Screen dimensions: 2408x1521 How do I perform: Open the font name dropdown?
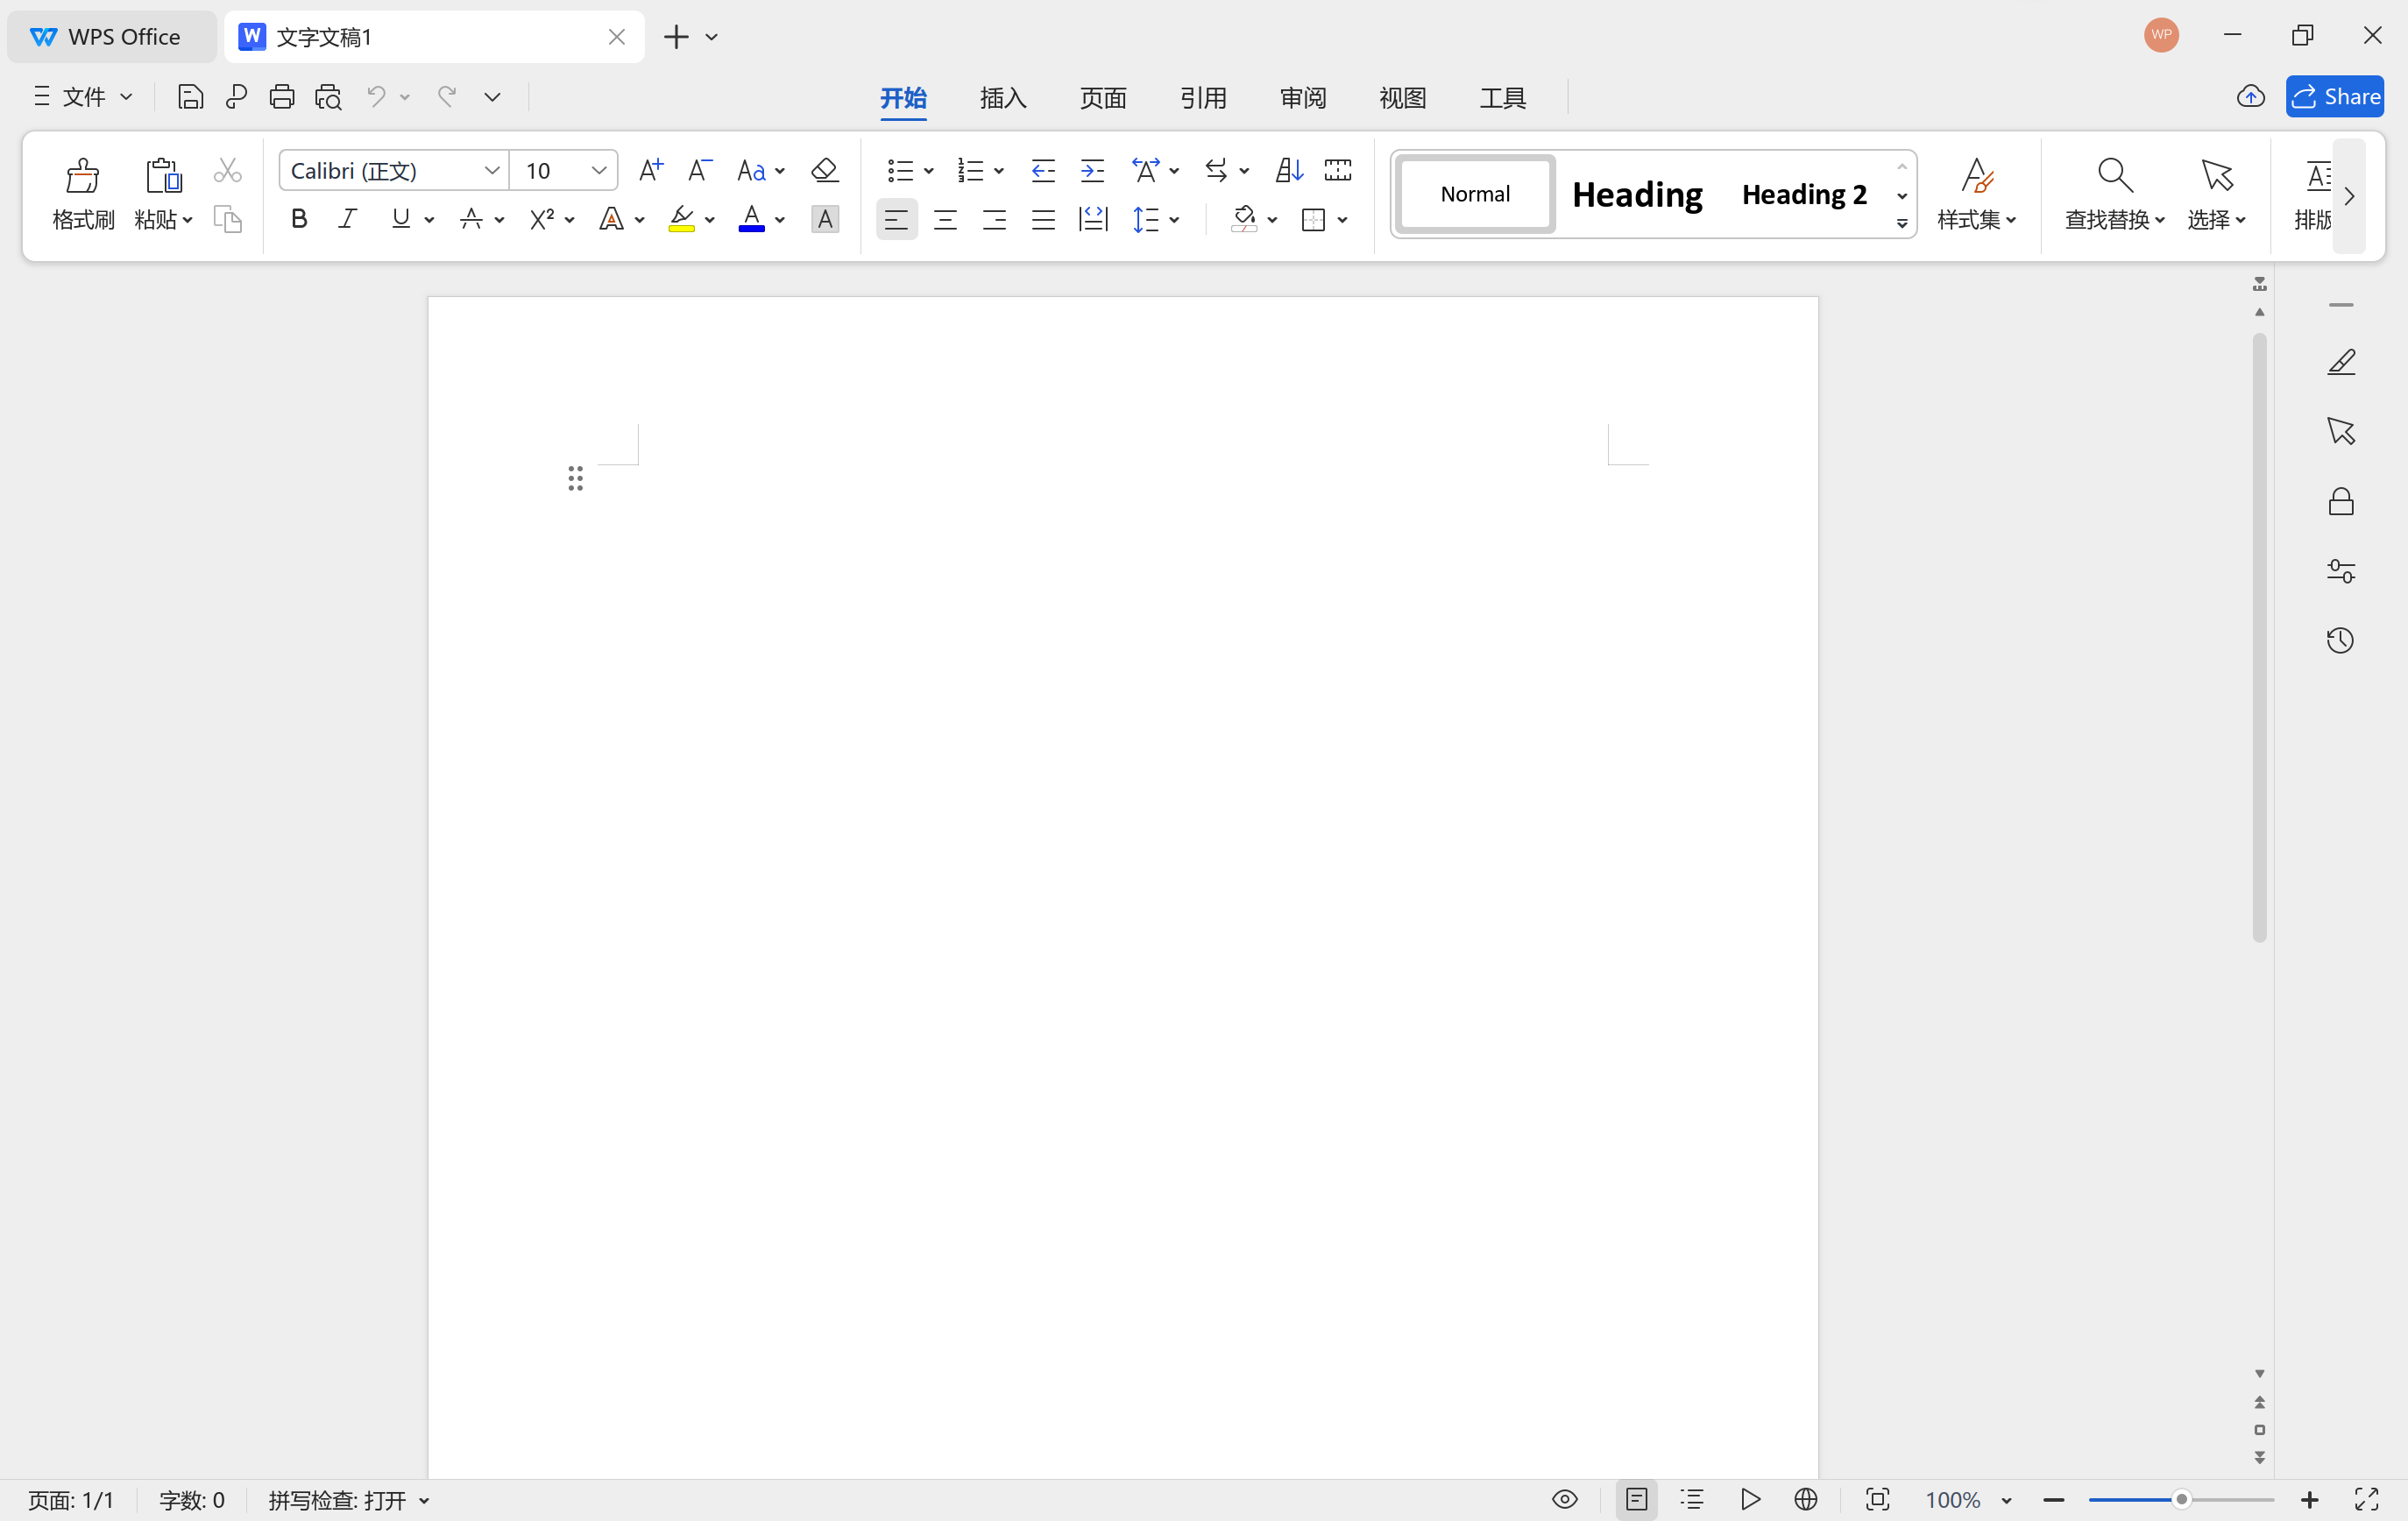click(491, 170)
